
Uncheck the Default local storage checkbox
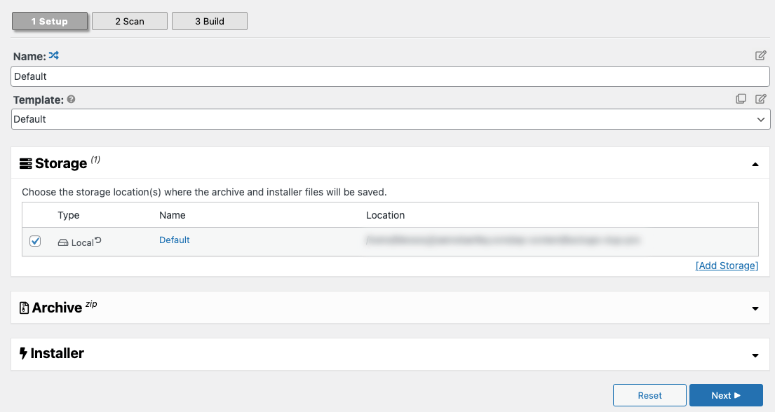(x=35, y=241)
